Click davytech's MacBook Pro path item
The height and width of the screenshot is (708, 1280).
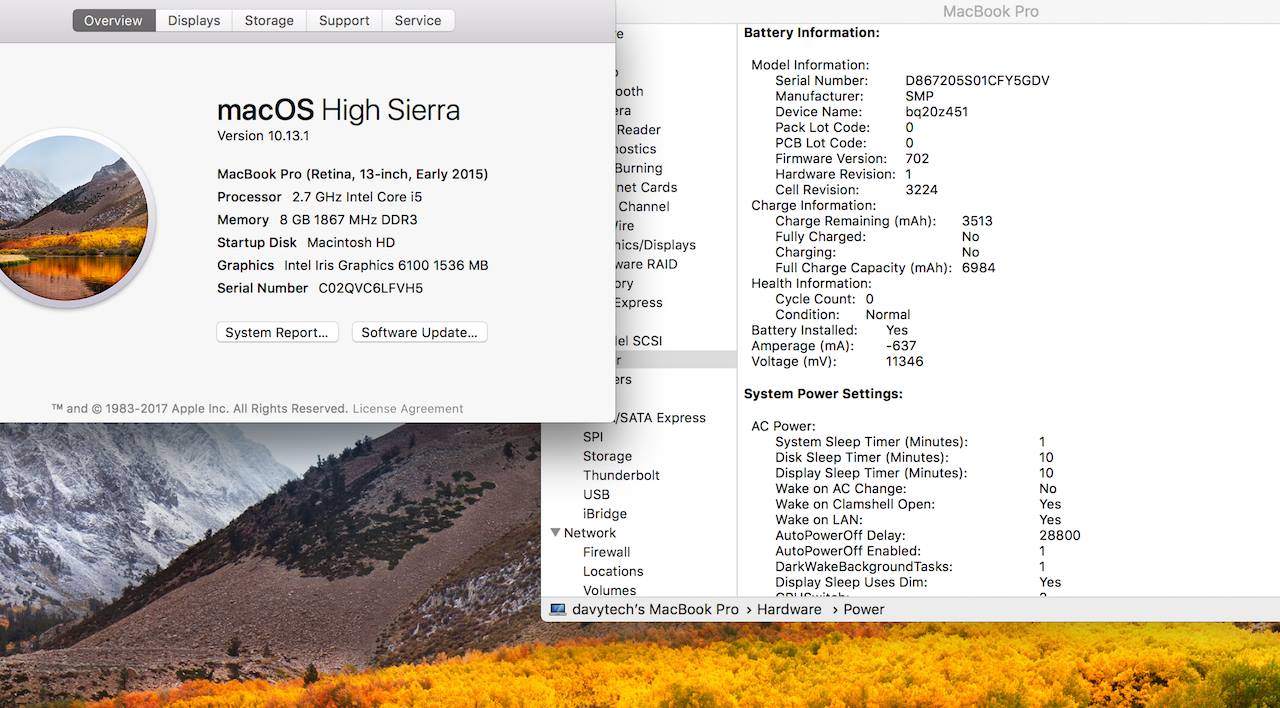655,609
